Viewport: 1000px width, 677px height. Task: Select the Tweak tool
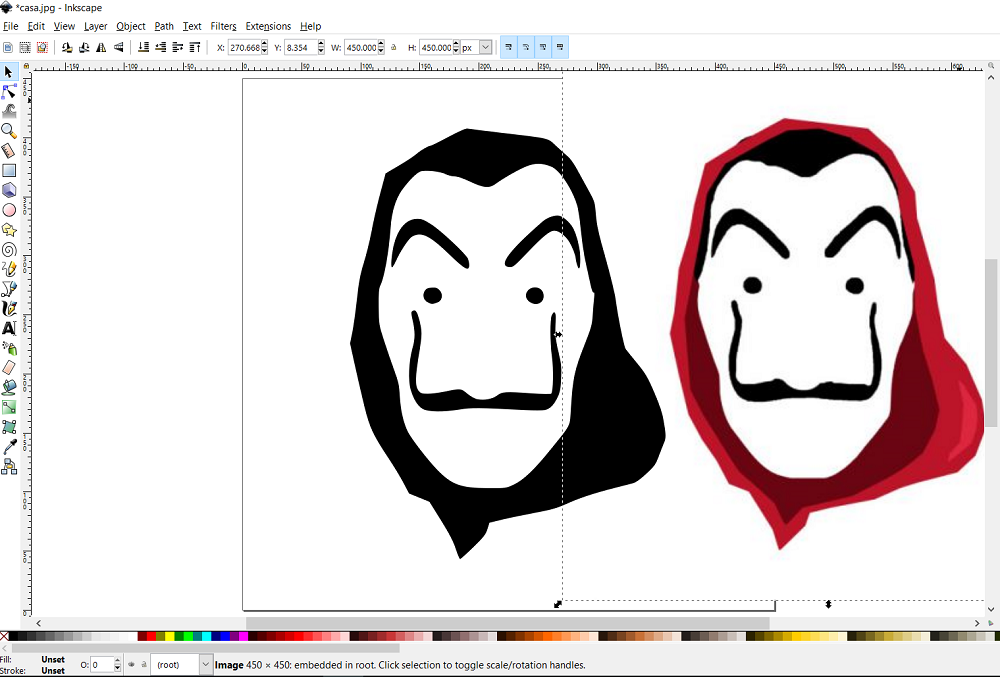pos(9,112)
